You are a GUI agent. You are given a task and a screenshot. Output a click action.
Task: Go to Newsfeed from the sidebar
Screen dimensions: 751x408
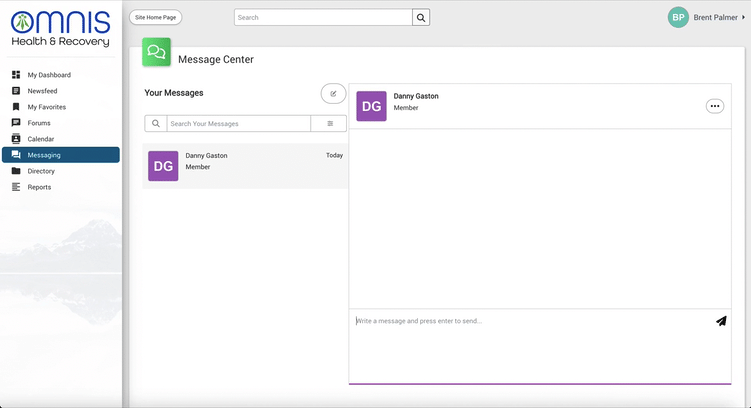[42, 91]
